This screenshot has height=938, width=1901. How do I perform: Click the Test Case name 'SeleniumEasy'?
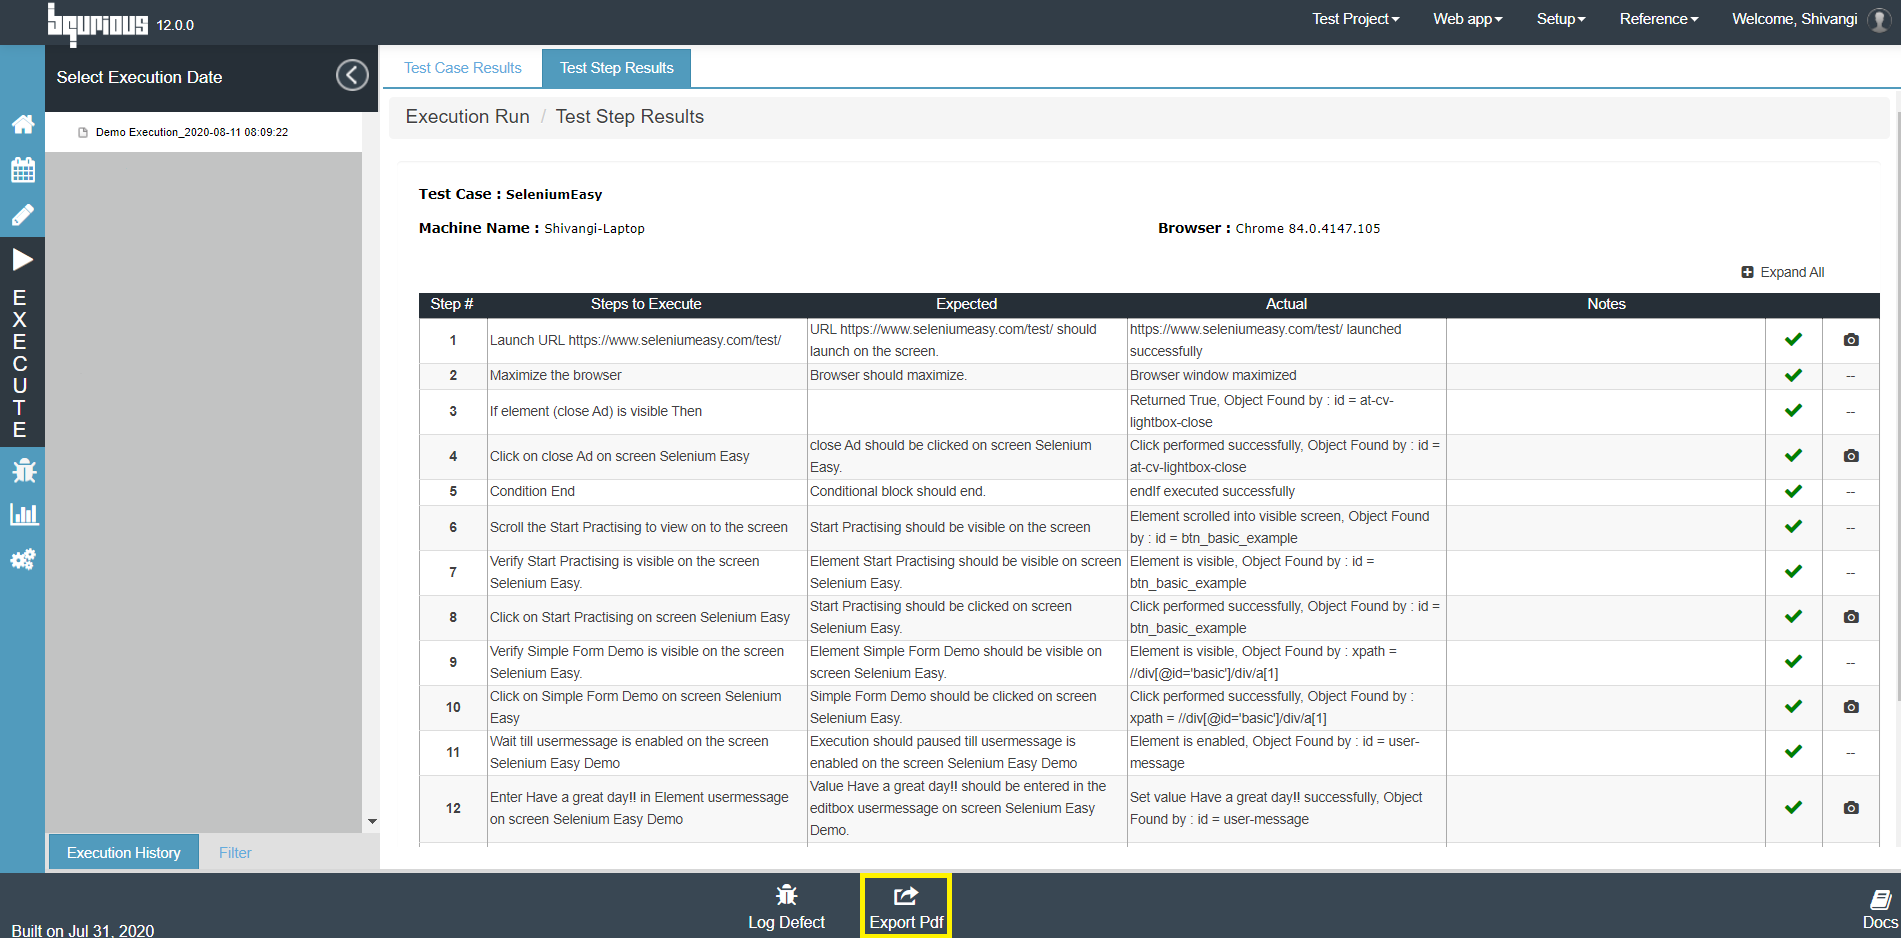(x=554, y=195)
